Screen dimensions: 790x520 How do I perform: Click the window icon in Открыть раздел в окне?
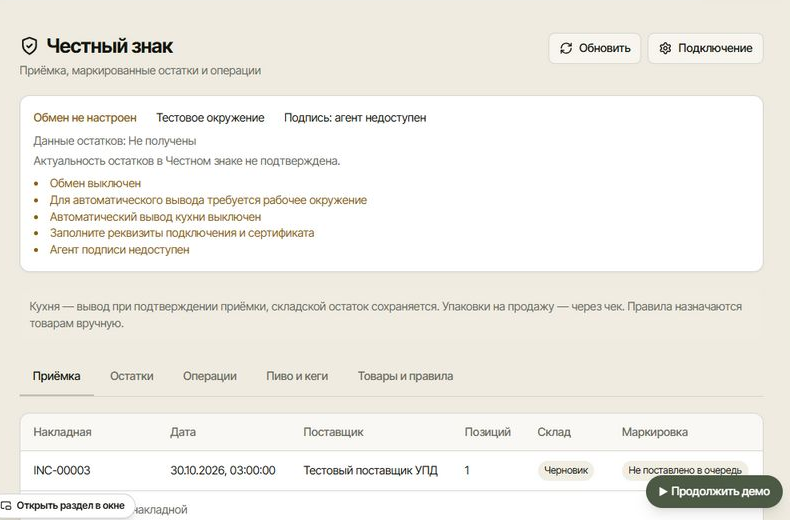(7, 505)
